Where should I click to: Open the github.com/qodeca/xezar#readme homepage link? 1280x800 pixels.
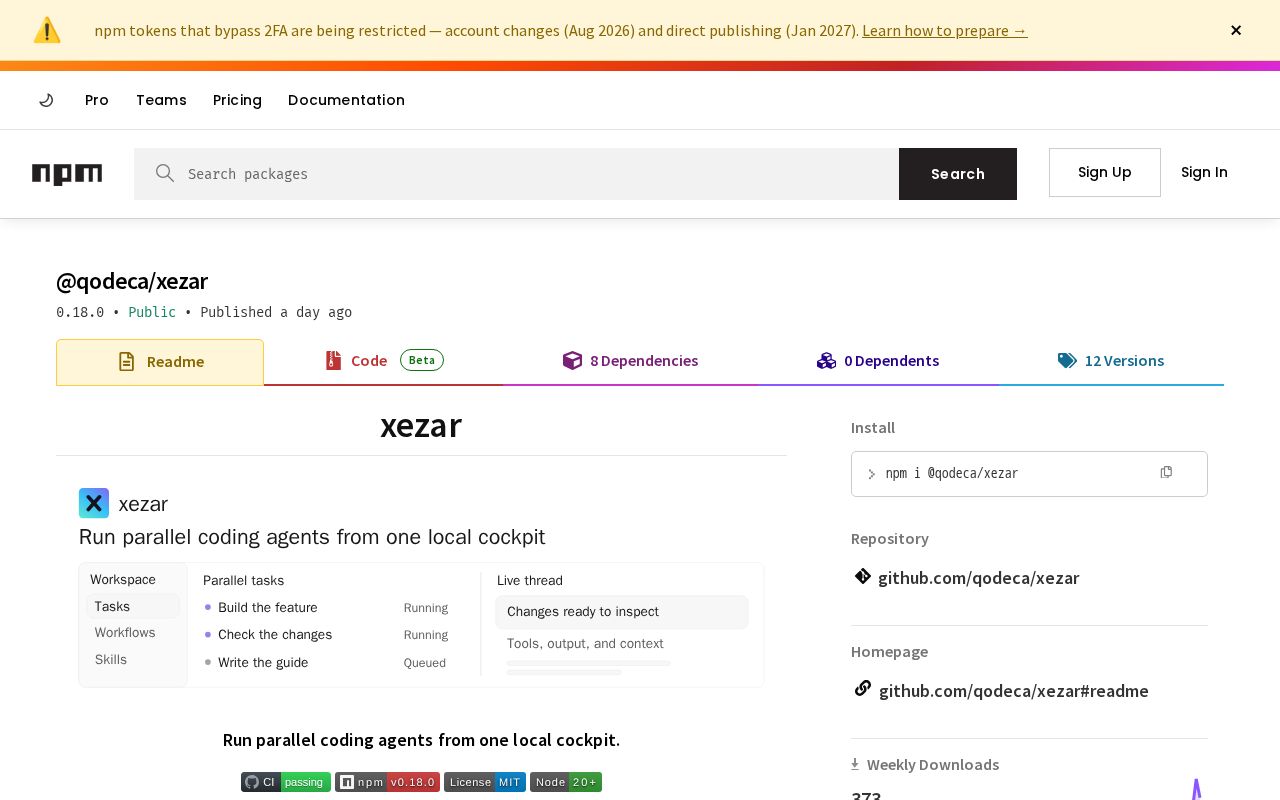(x=1013, y=690)
